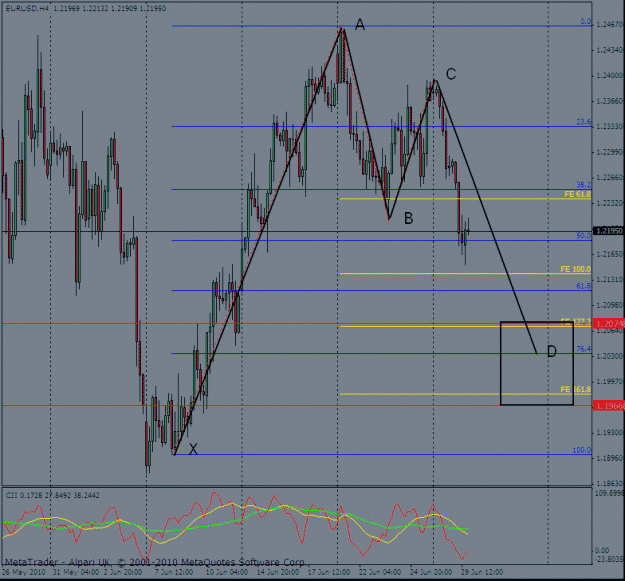Click the 1.20980 value on price axis
The height and width of the screenshot is (581, 625).
point(609,305)
